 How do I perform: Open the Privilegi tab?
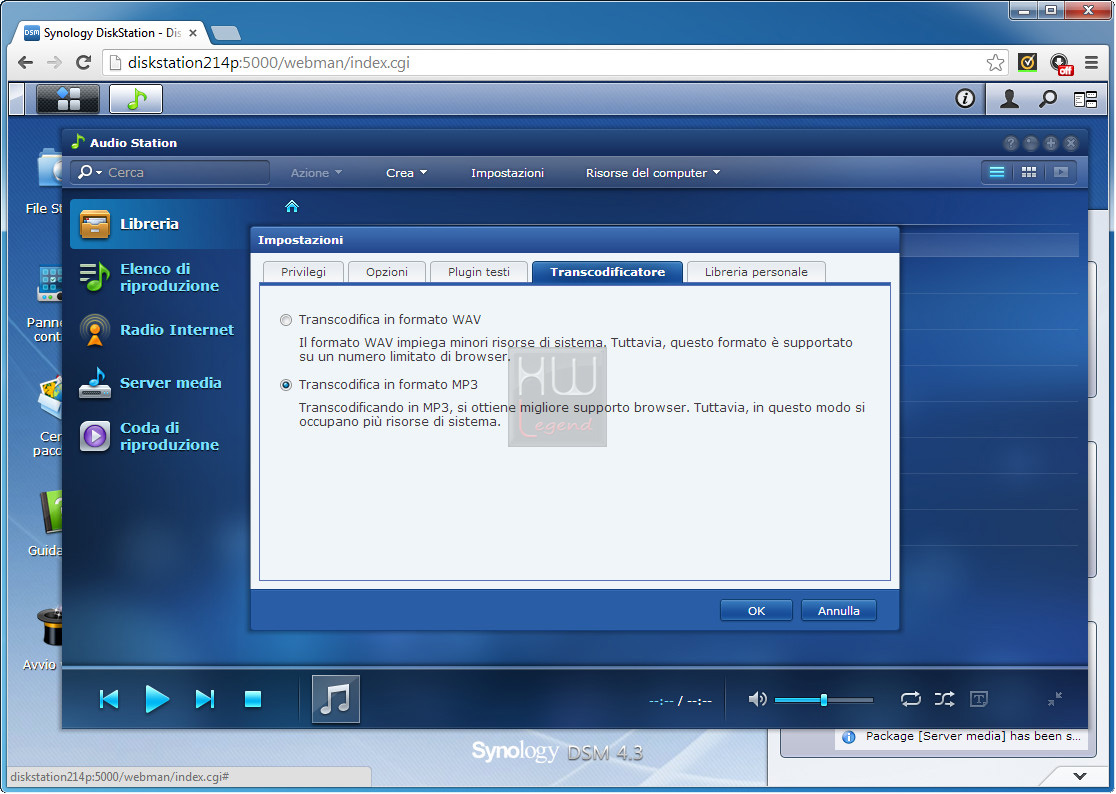303,272
